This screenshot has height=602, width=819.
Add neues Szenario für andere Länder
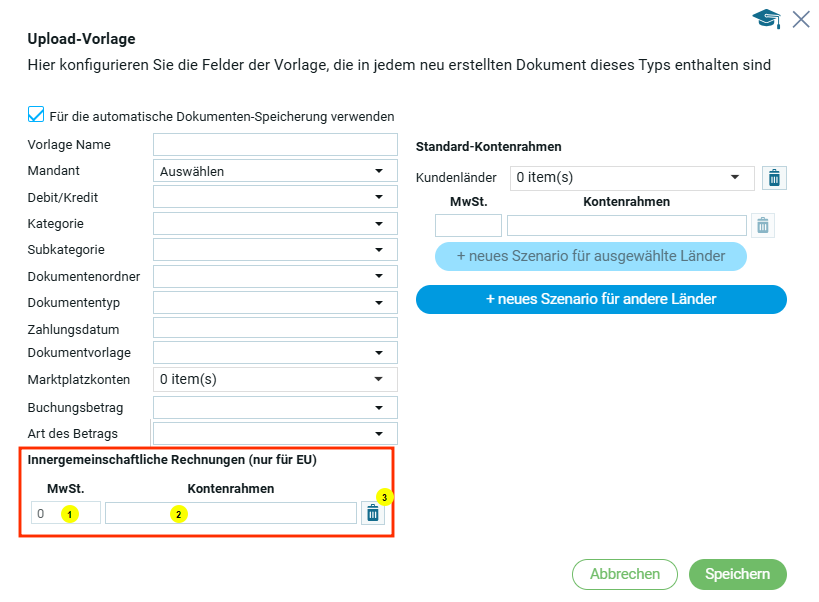[601, 299]
